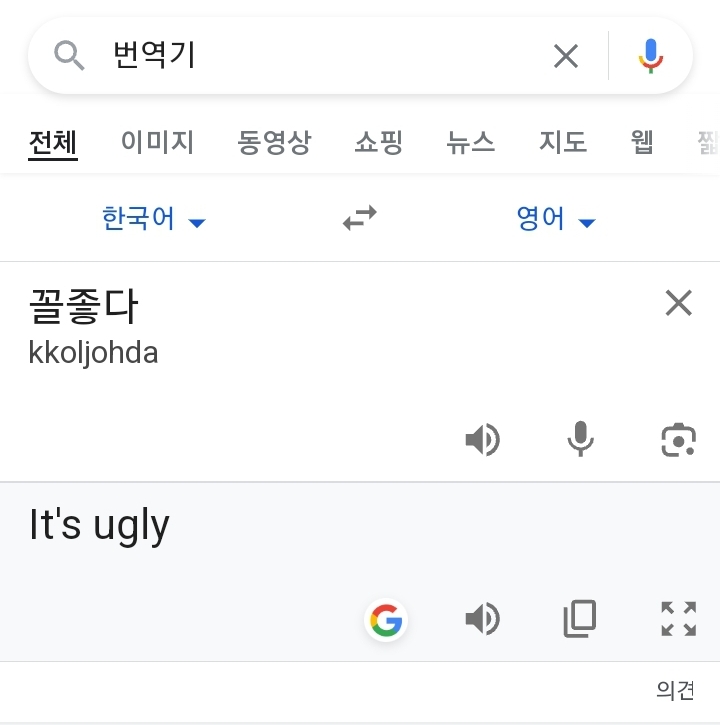720x725 pixels.
Task: Play audio of the English translation
Action: coord(482,620)
